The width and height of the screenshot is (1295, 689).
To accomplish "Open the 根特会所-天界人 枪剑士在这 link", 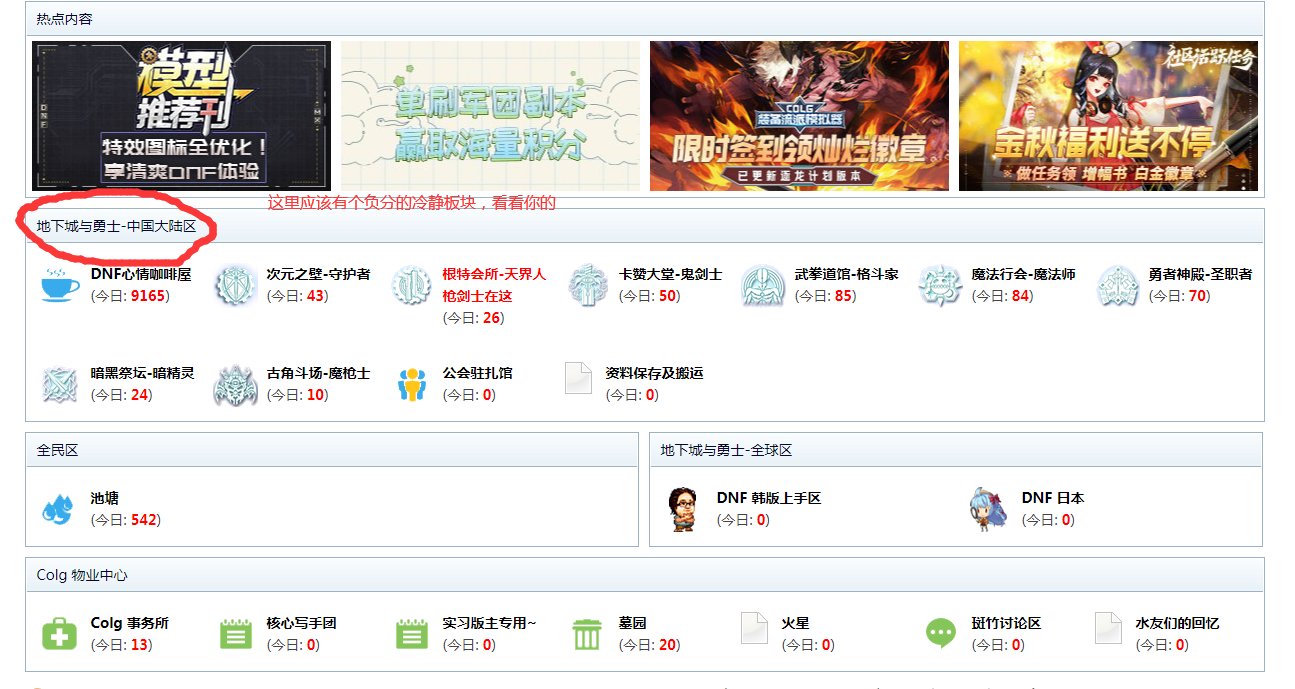I will [x=494, y=285].
